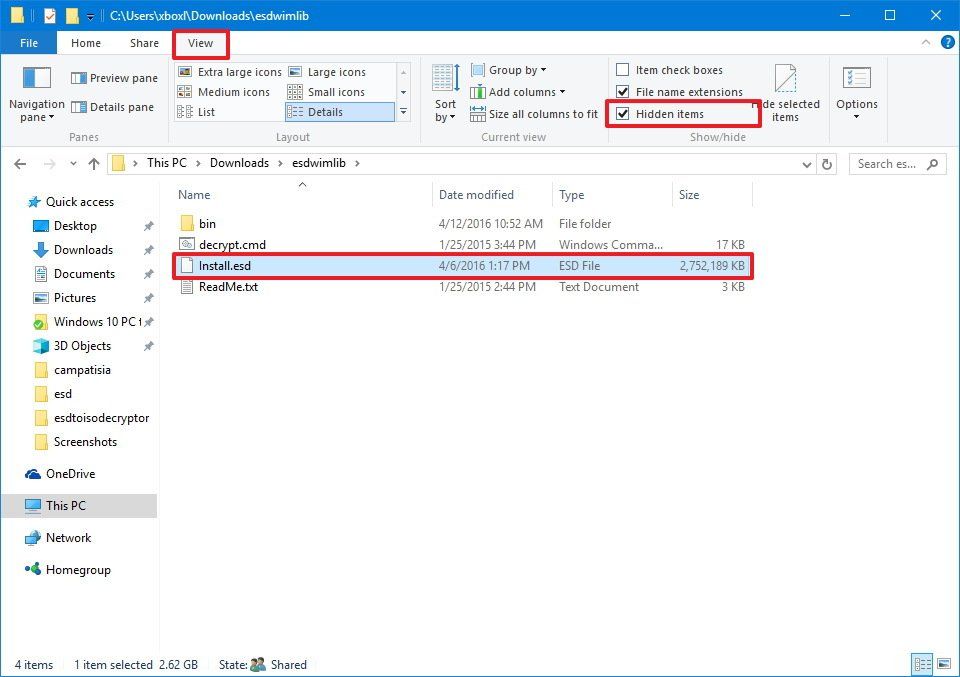
Task: Open the Share ribbon tab
Action: (143, 43)
